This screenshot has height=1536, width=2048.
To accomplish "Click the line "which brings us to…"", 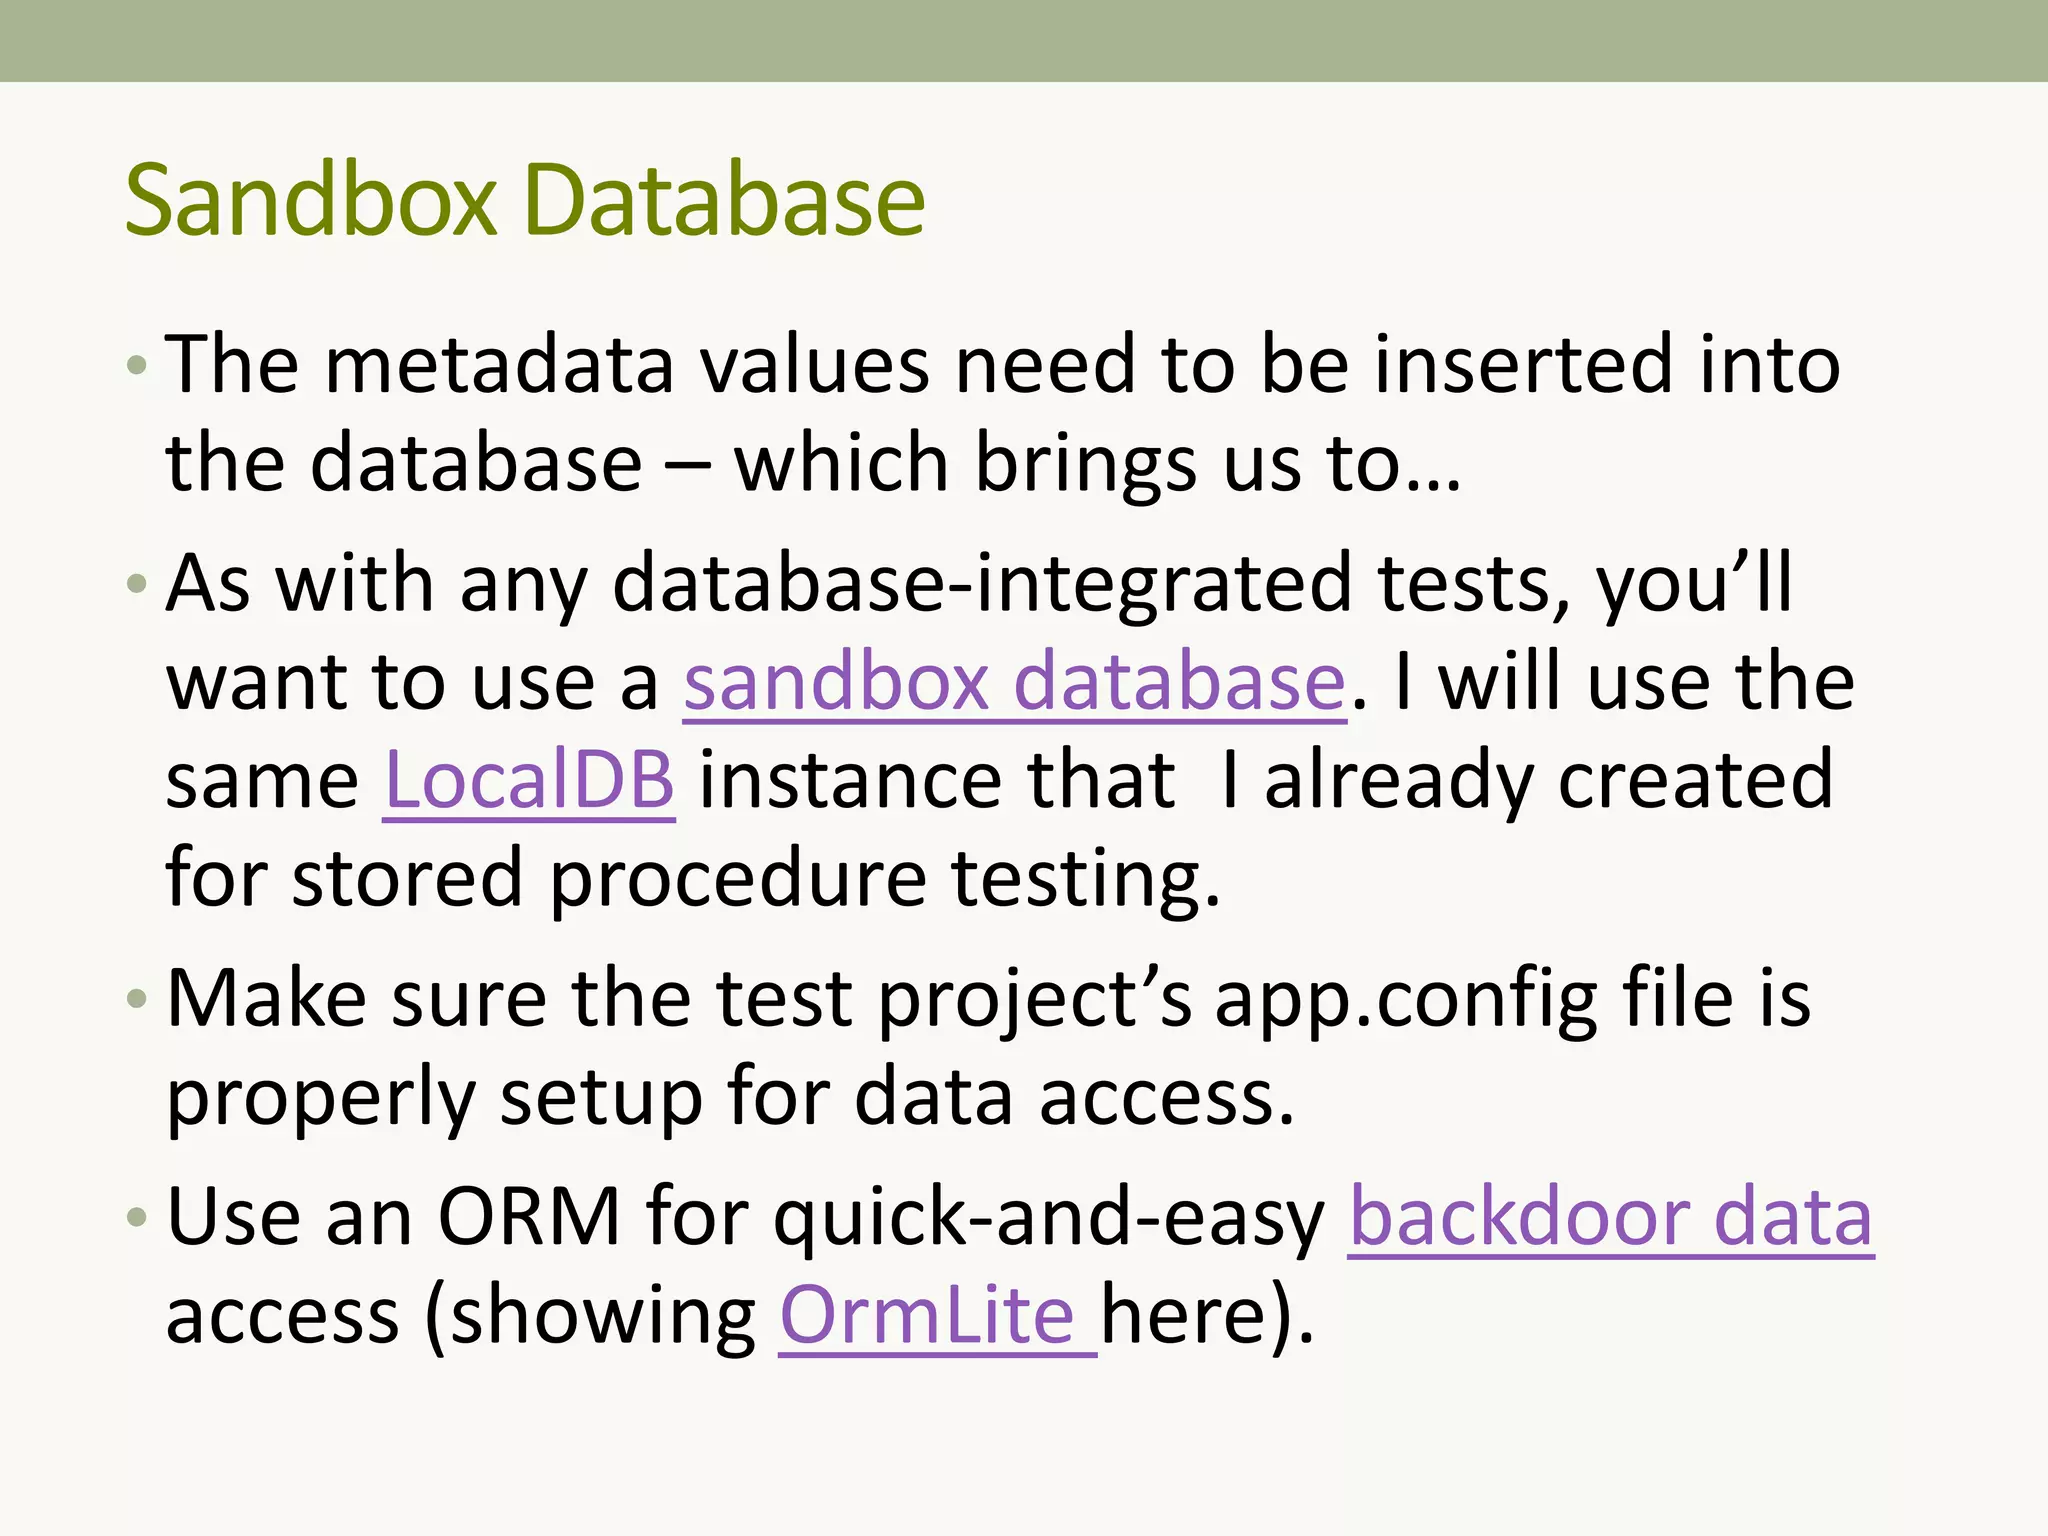I will click(1096, 463).
